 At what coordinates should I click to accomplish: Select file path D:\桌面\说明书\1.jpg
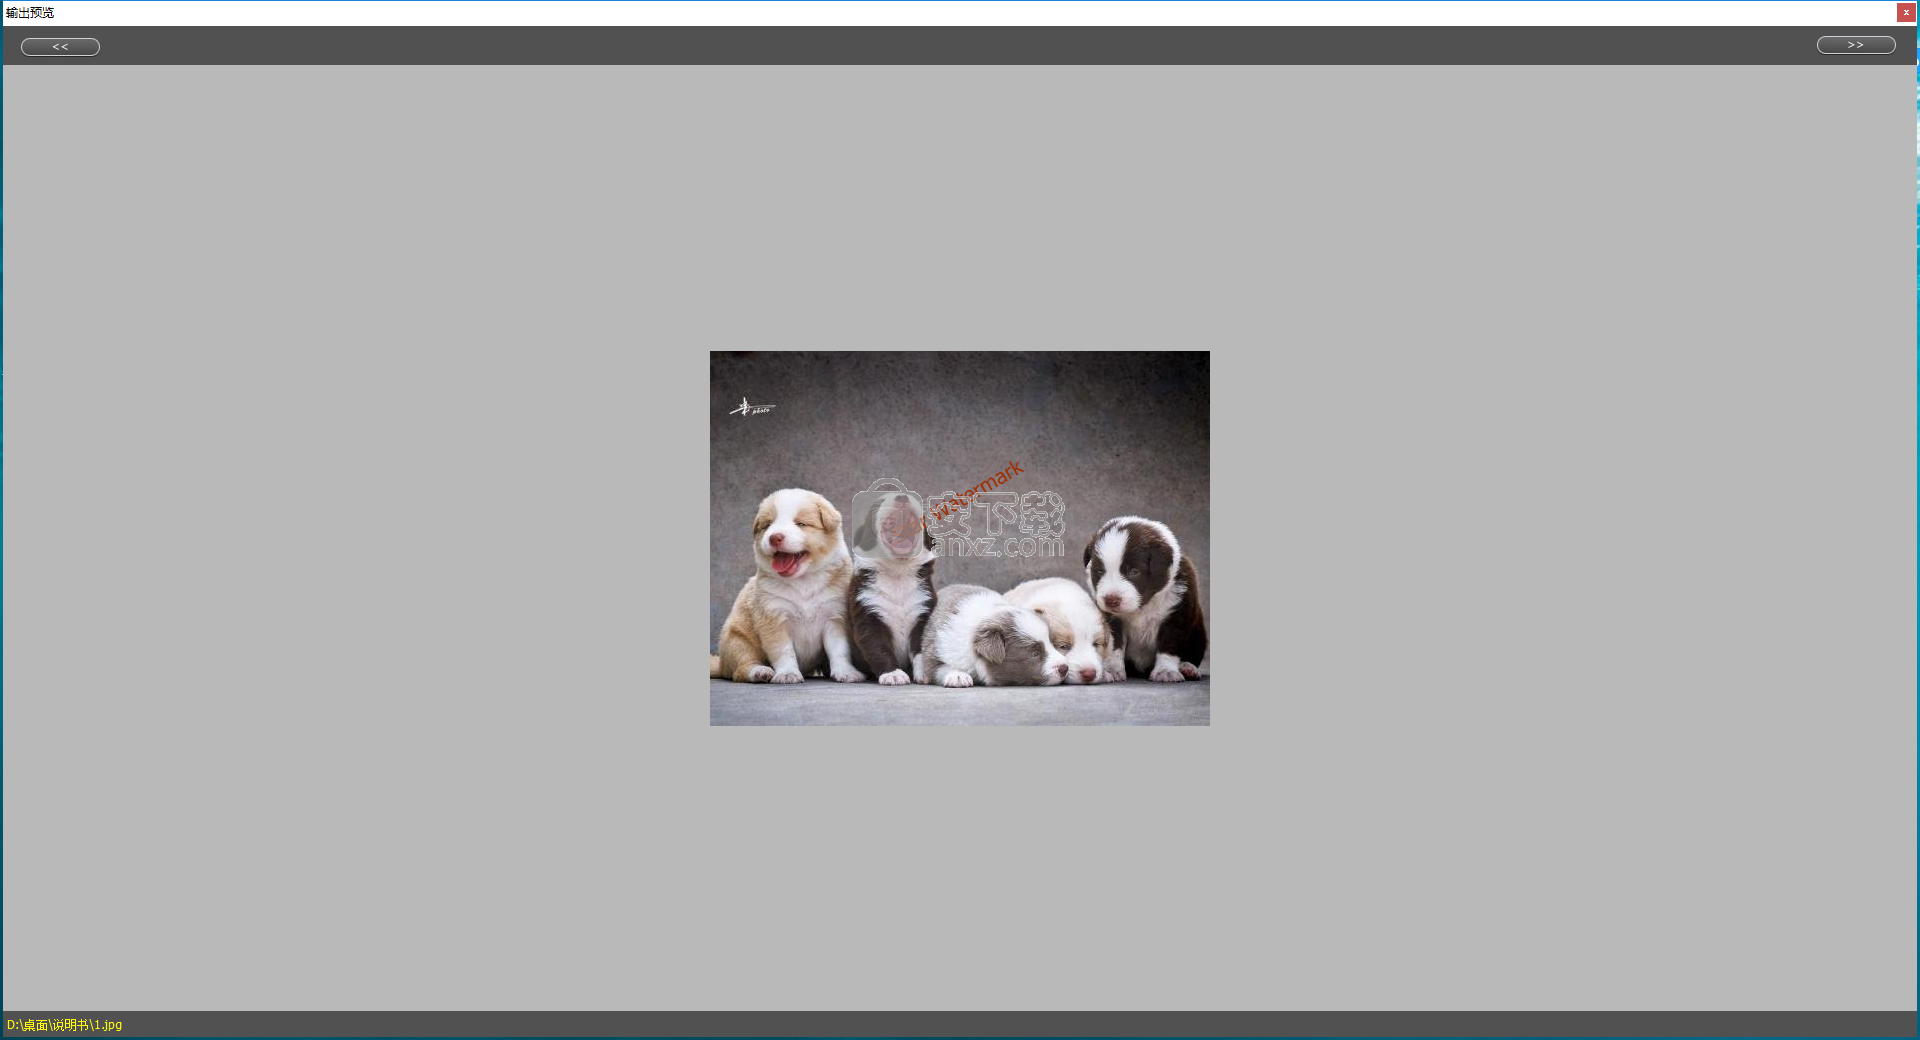[x=64, y=1025]
